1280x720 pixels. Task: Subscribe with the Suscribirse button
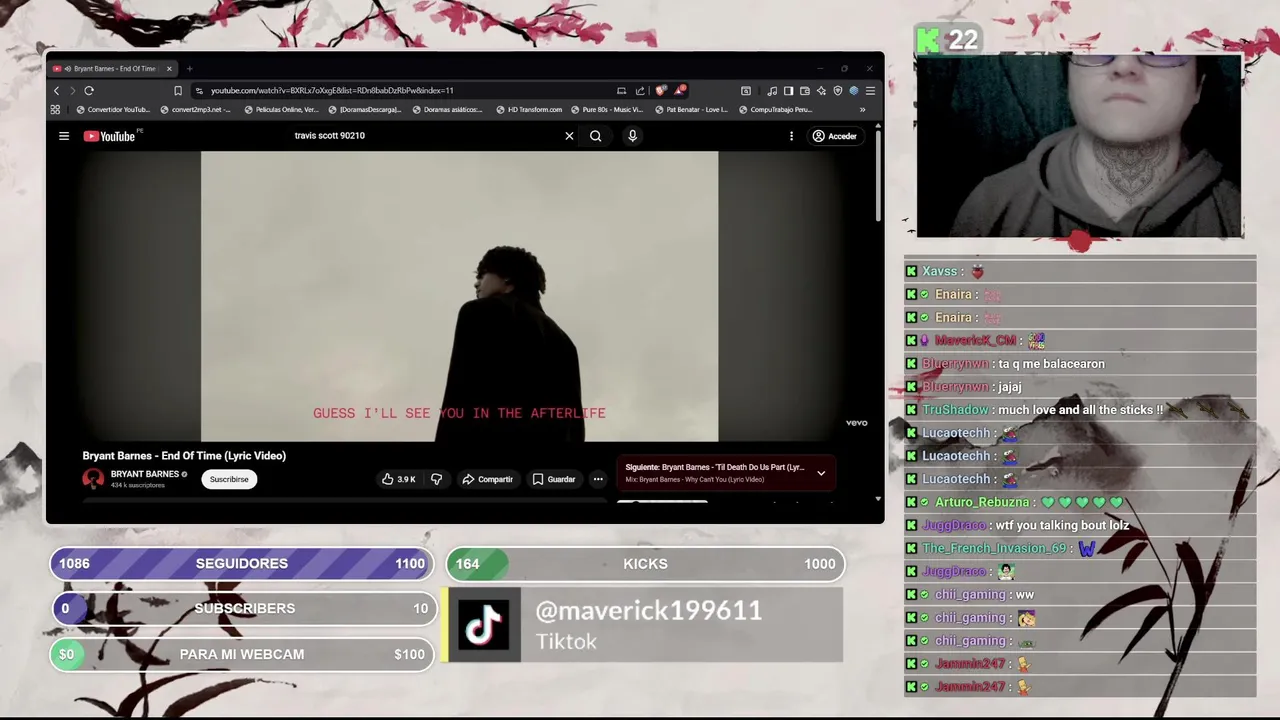pyautogui.click(x=229, y=479)
